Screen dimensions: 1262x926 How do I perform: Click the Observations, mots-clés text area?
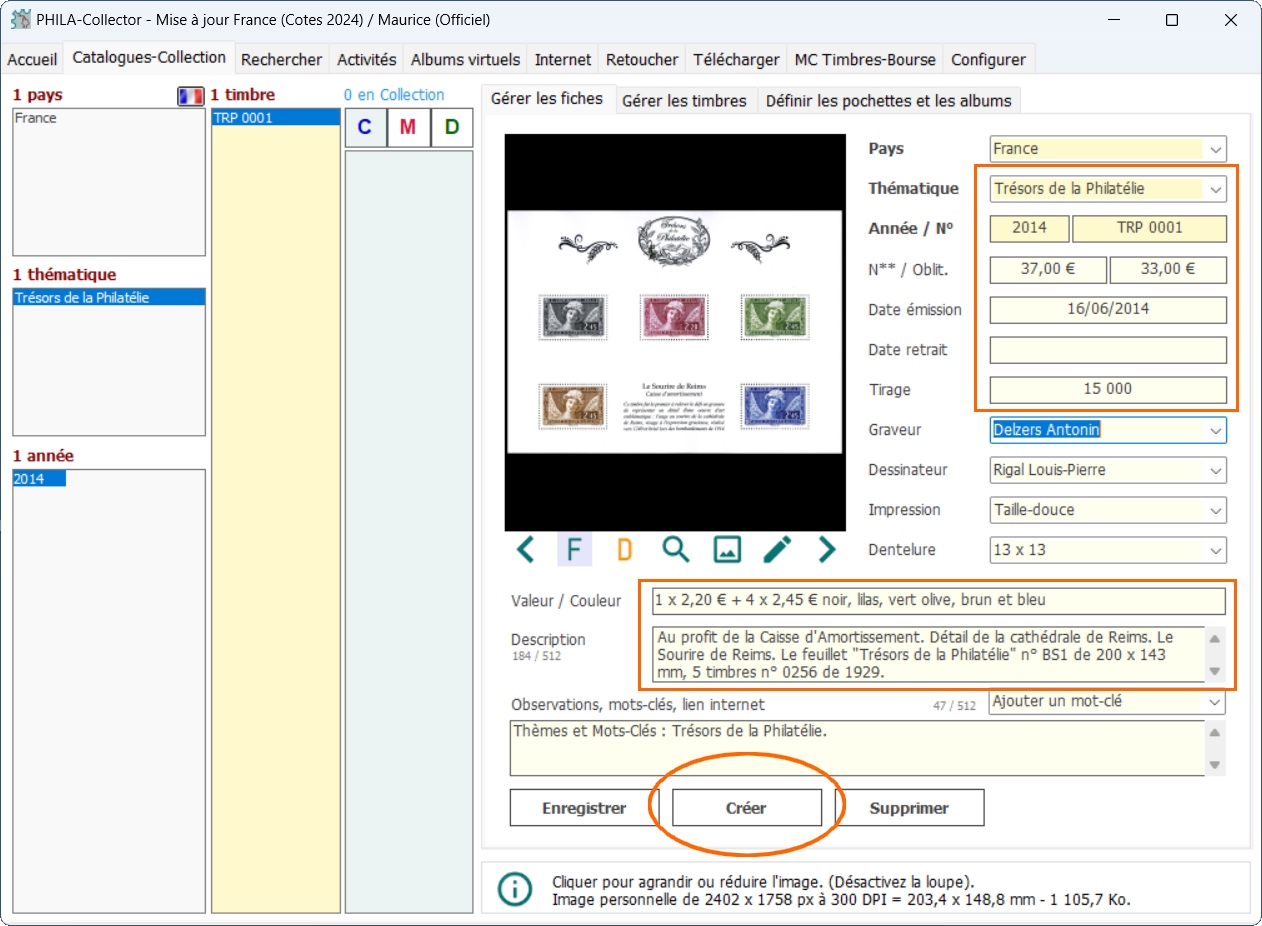point(858,748)
